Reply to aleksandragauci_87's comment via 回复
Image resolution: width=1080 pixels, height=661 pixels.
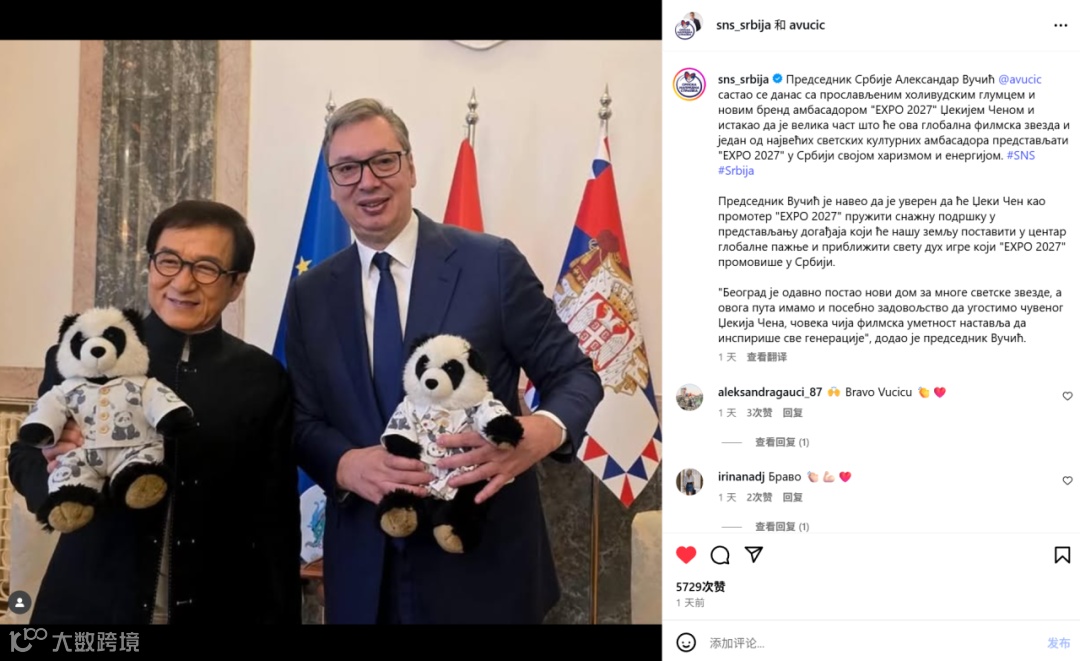tap(793, 412)
